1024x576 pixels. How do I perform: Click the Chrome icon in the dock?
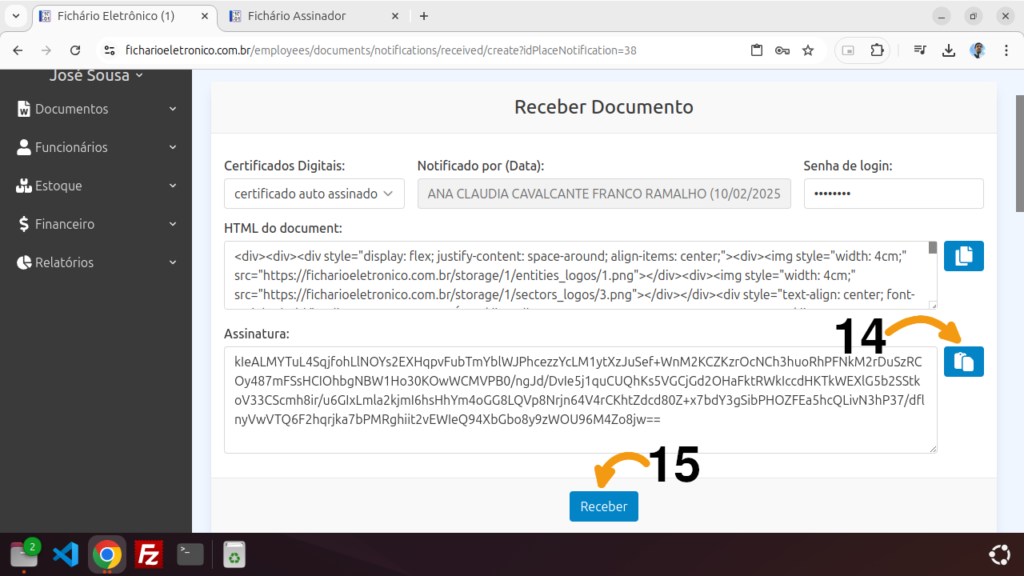tap(107, 554)
